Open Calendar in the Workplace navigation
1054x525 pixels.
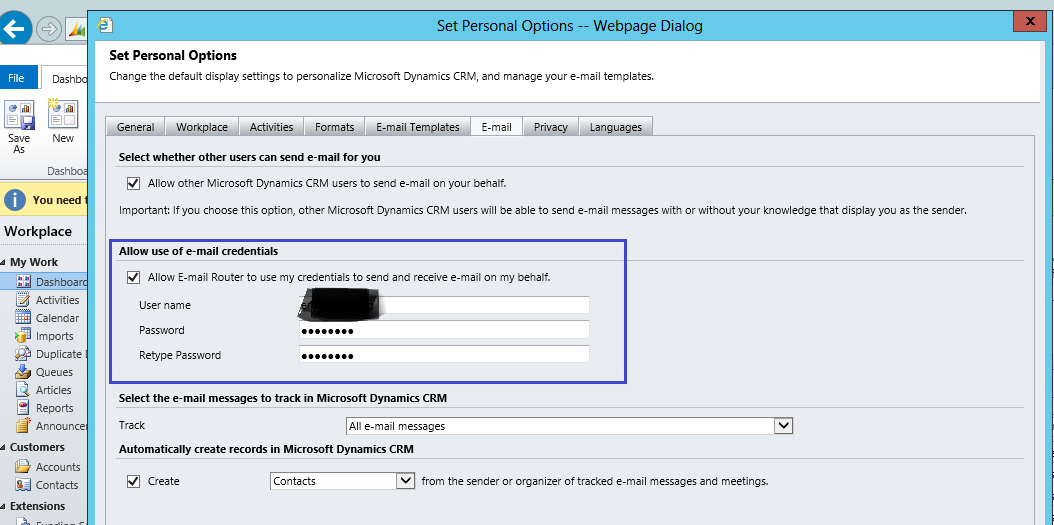pos(57,318)
